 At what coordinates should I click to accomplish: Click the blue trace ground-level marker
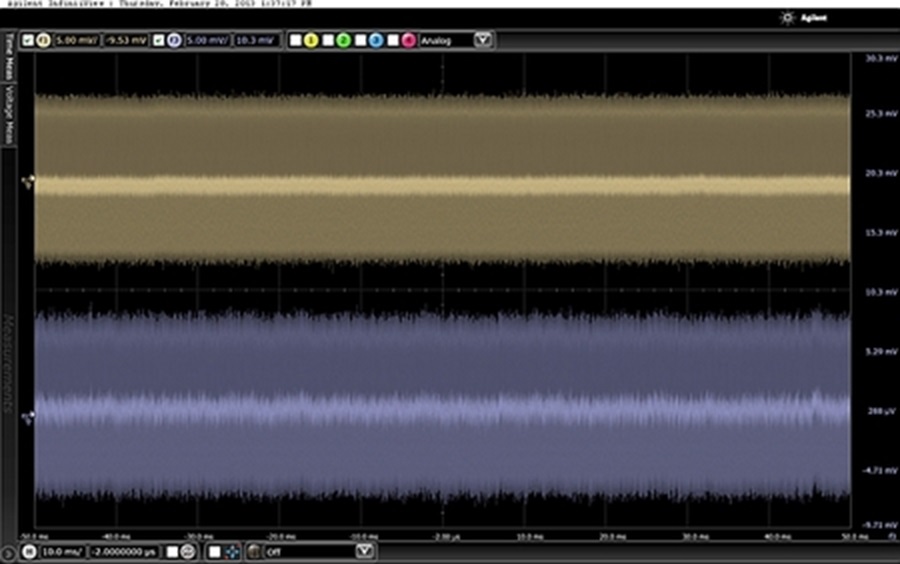point(28,418)
